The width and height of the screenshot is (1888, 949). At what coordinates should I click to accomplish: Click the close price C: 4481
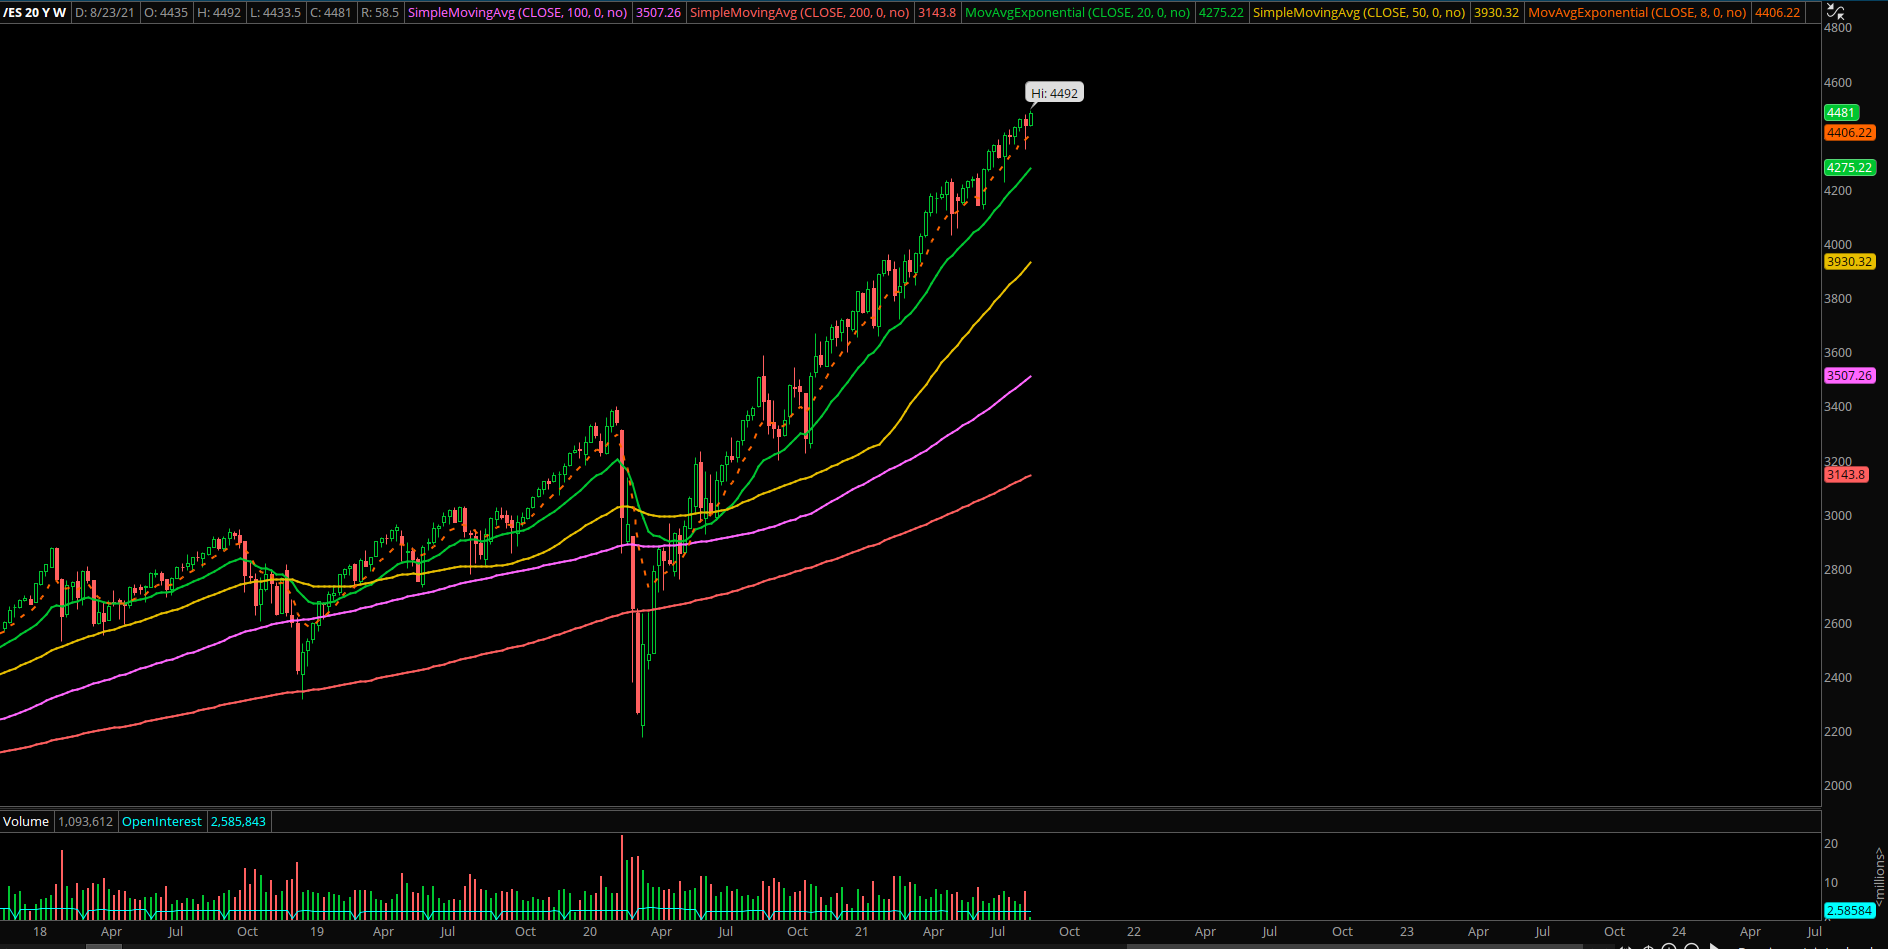[331, 13]
